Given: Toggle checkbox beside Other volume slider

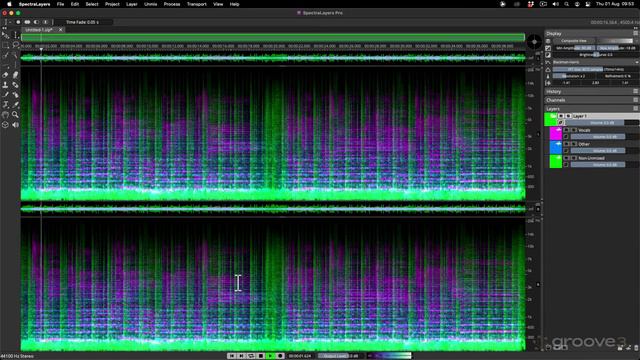Looking at the screenshot, I should click(566, 151).
